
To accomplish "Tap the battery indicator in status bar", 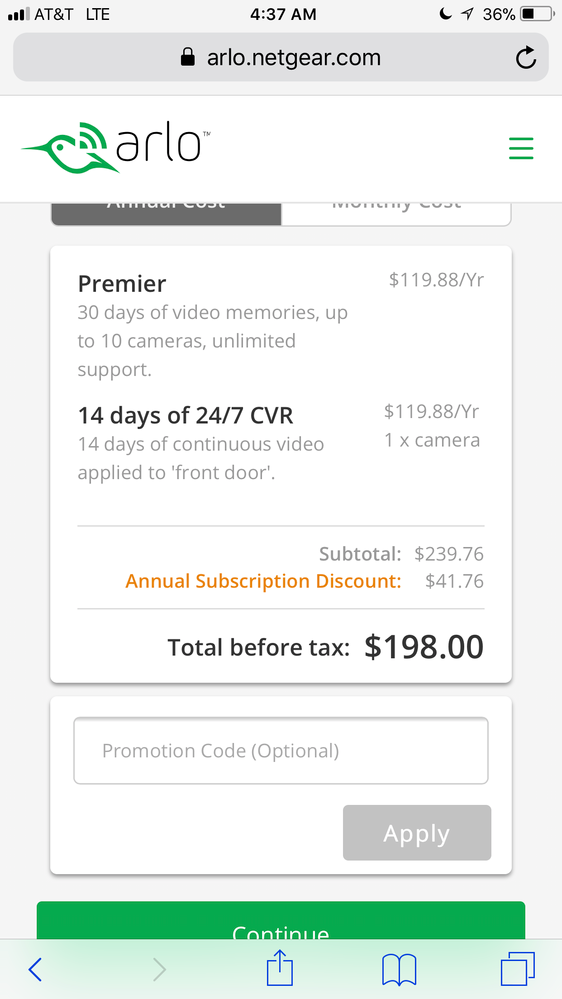I will pyautogui.click(x=538, y=14).
